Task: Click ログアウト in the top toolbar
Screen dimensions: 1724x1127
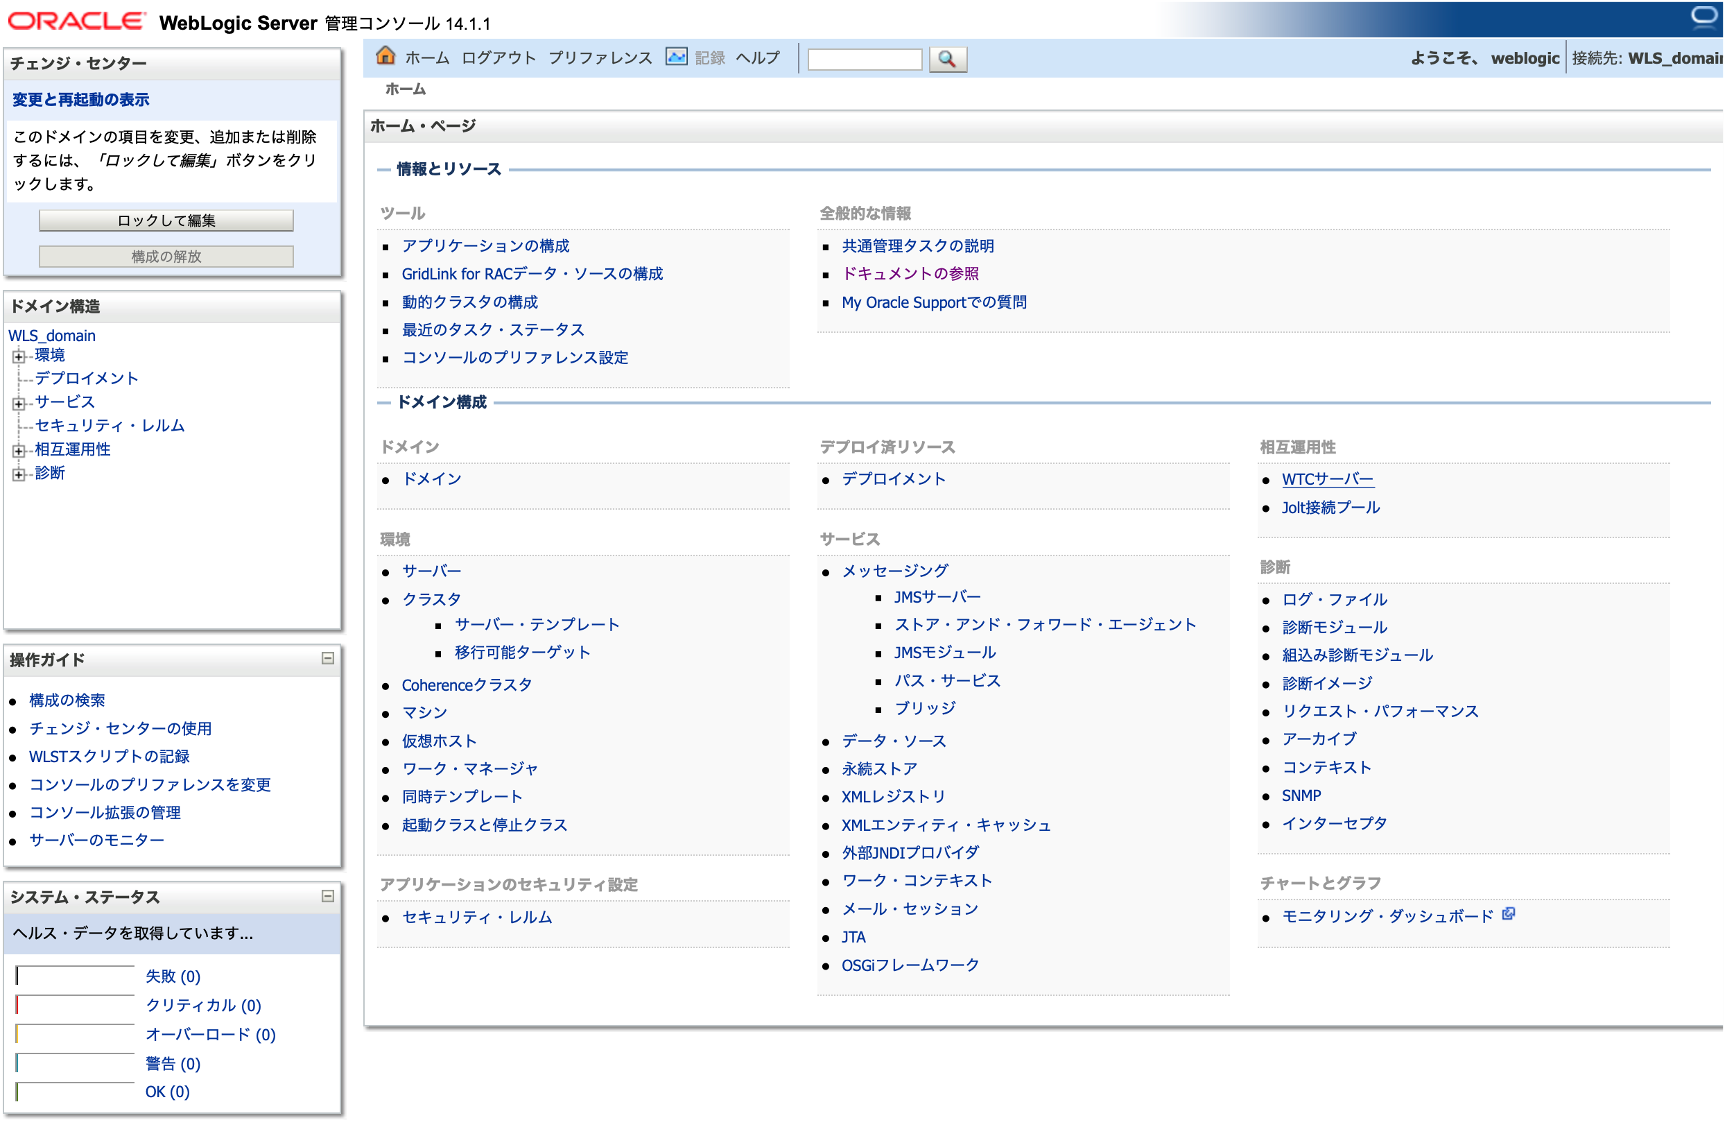Action: point(499,58)
